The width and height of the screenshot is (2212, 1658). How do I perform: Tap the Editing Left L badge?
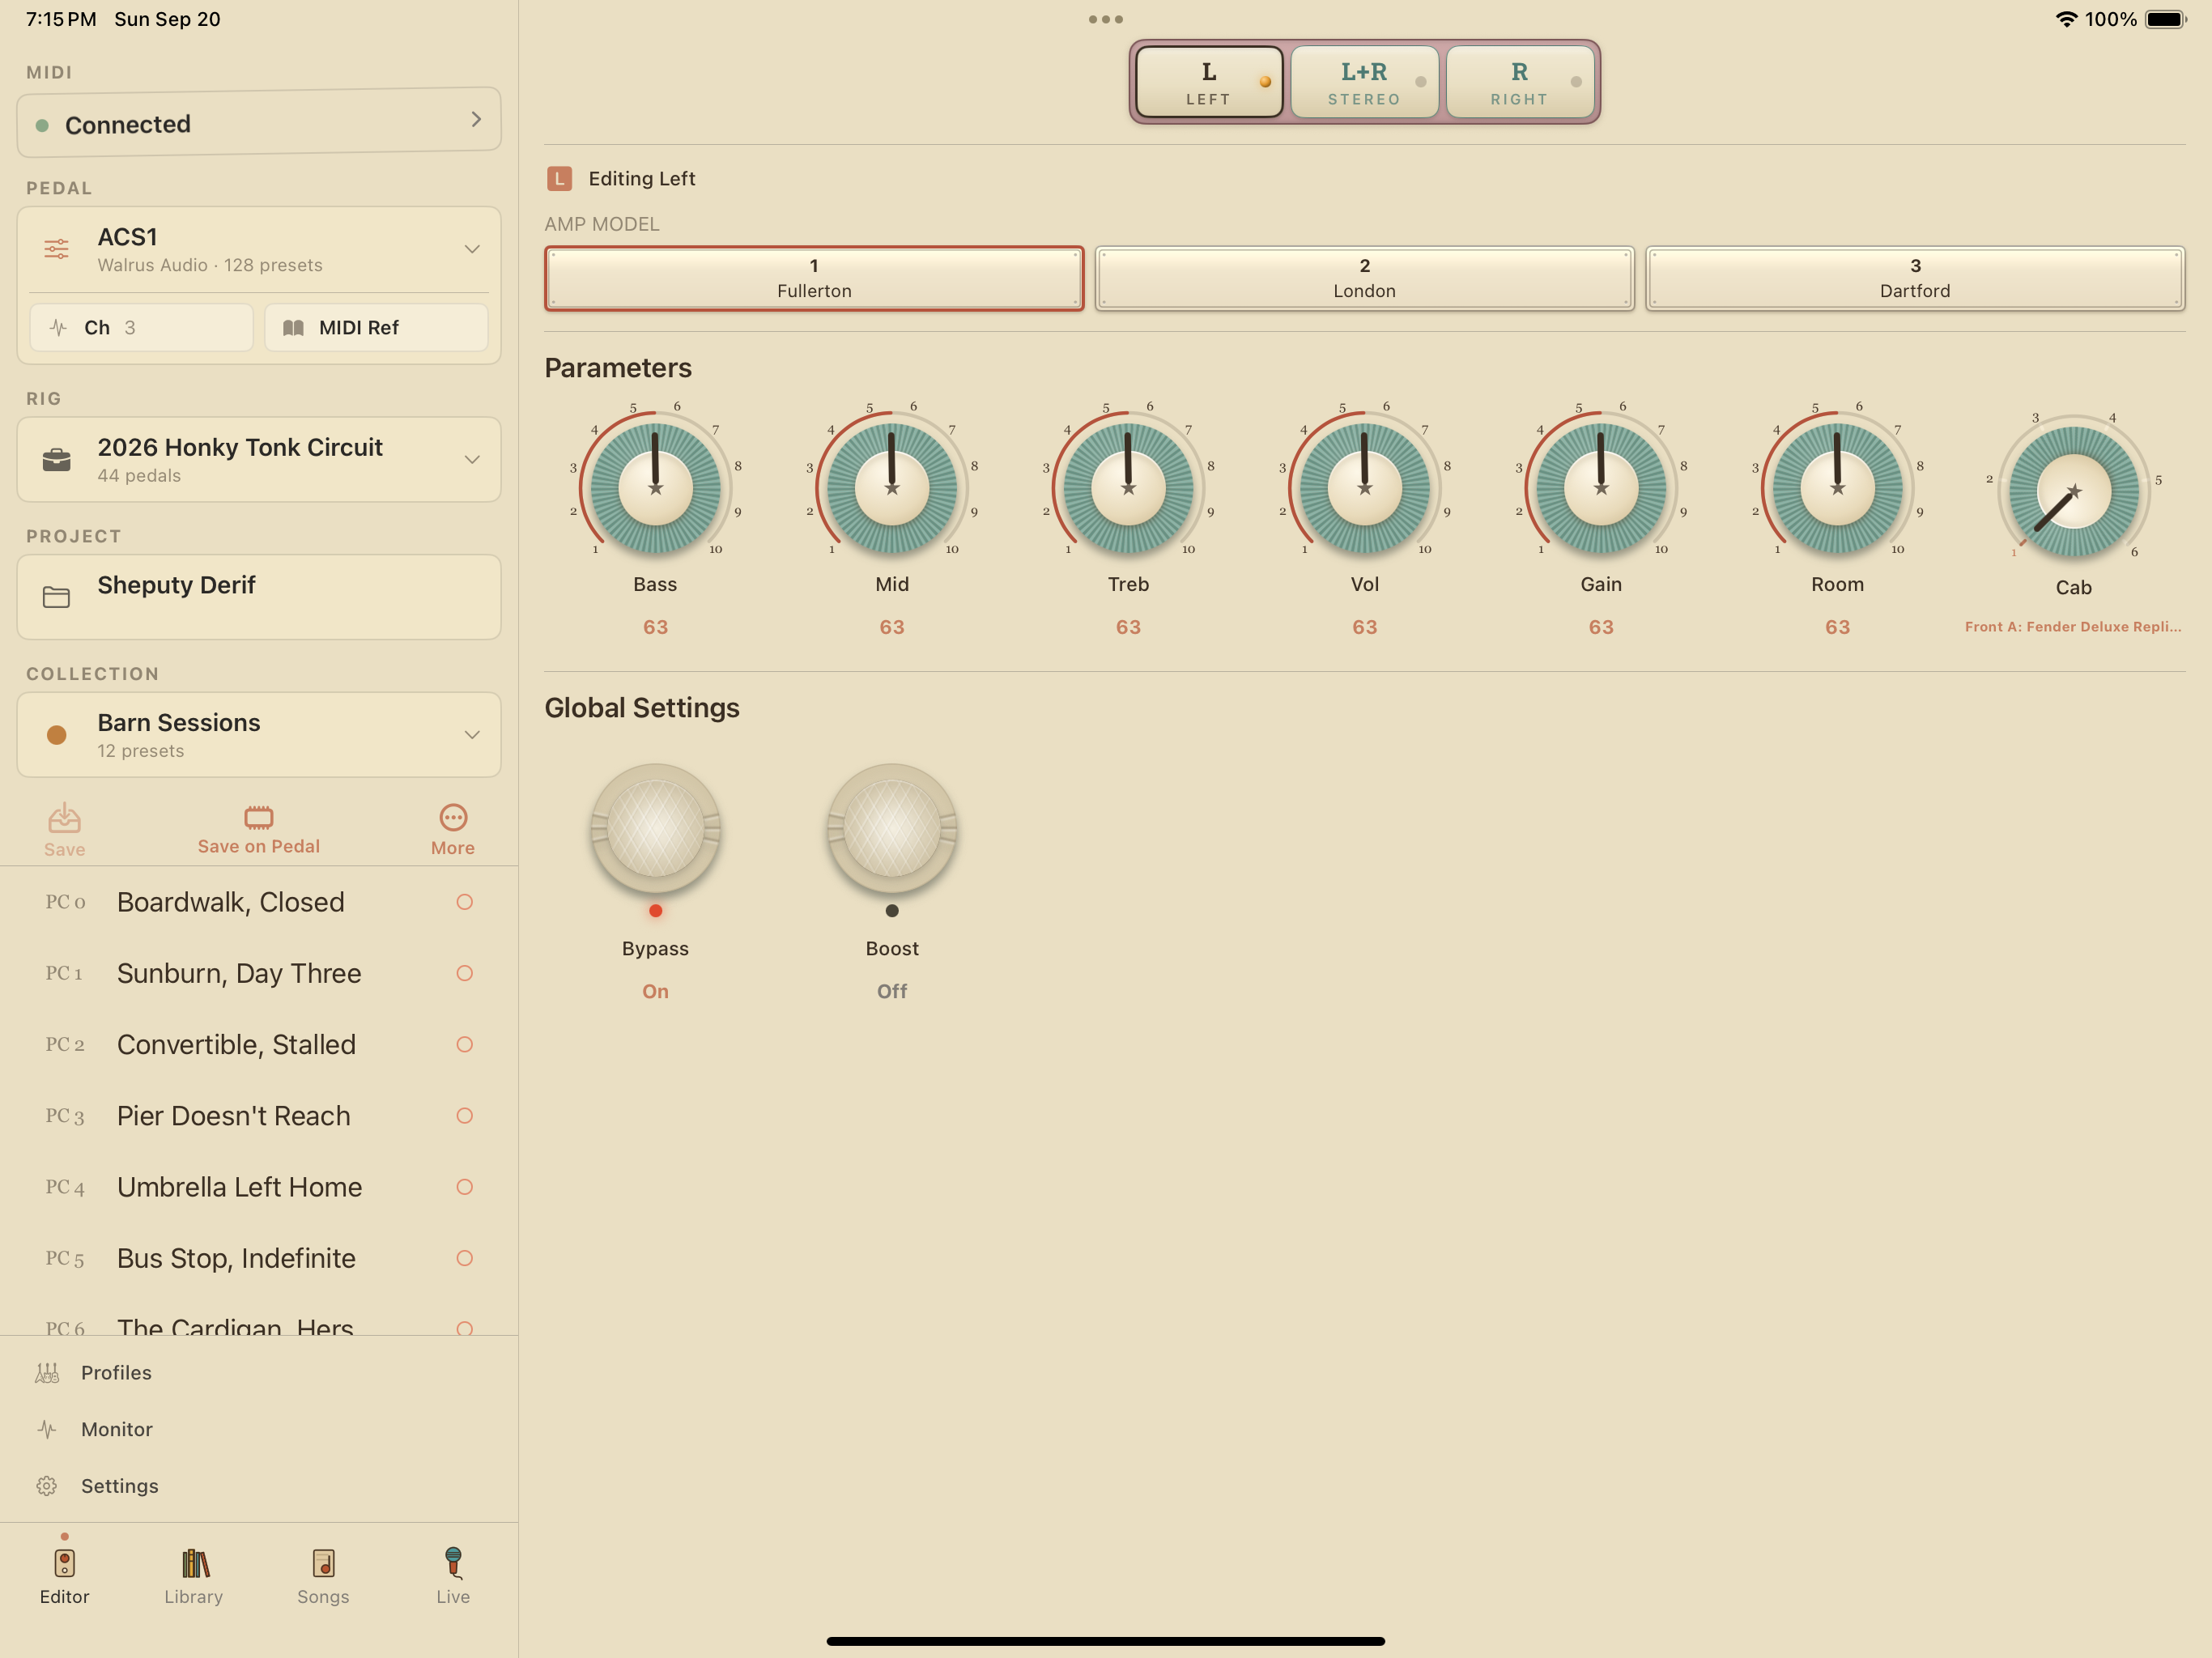(x=559, y=179)
